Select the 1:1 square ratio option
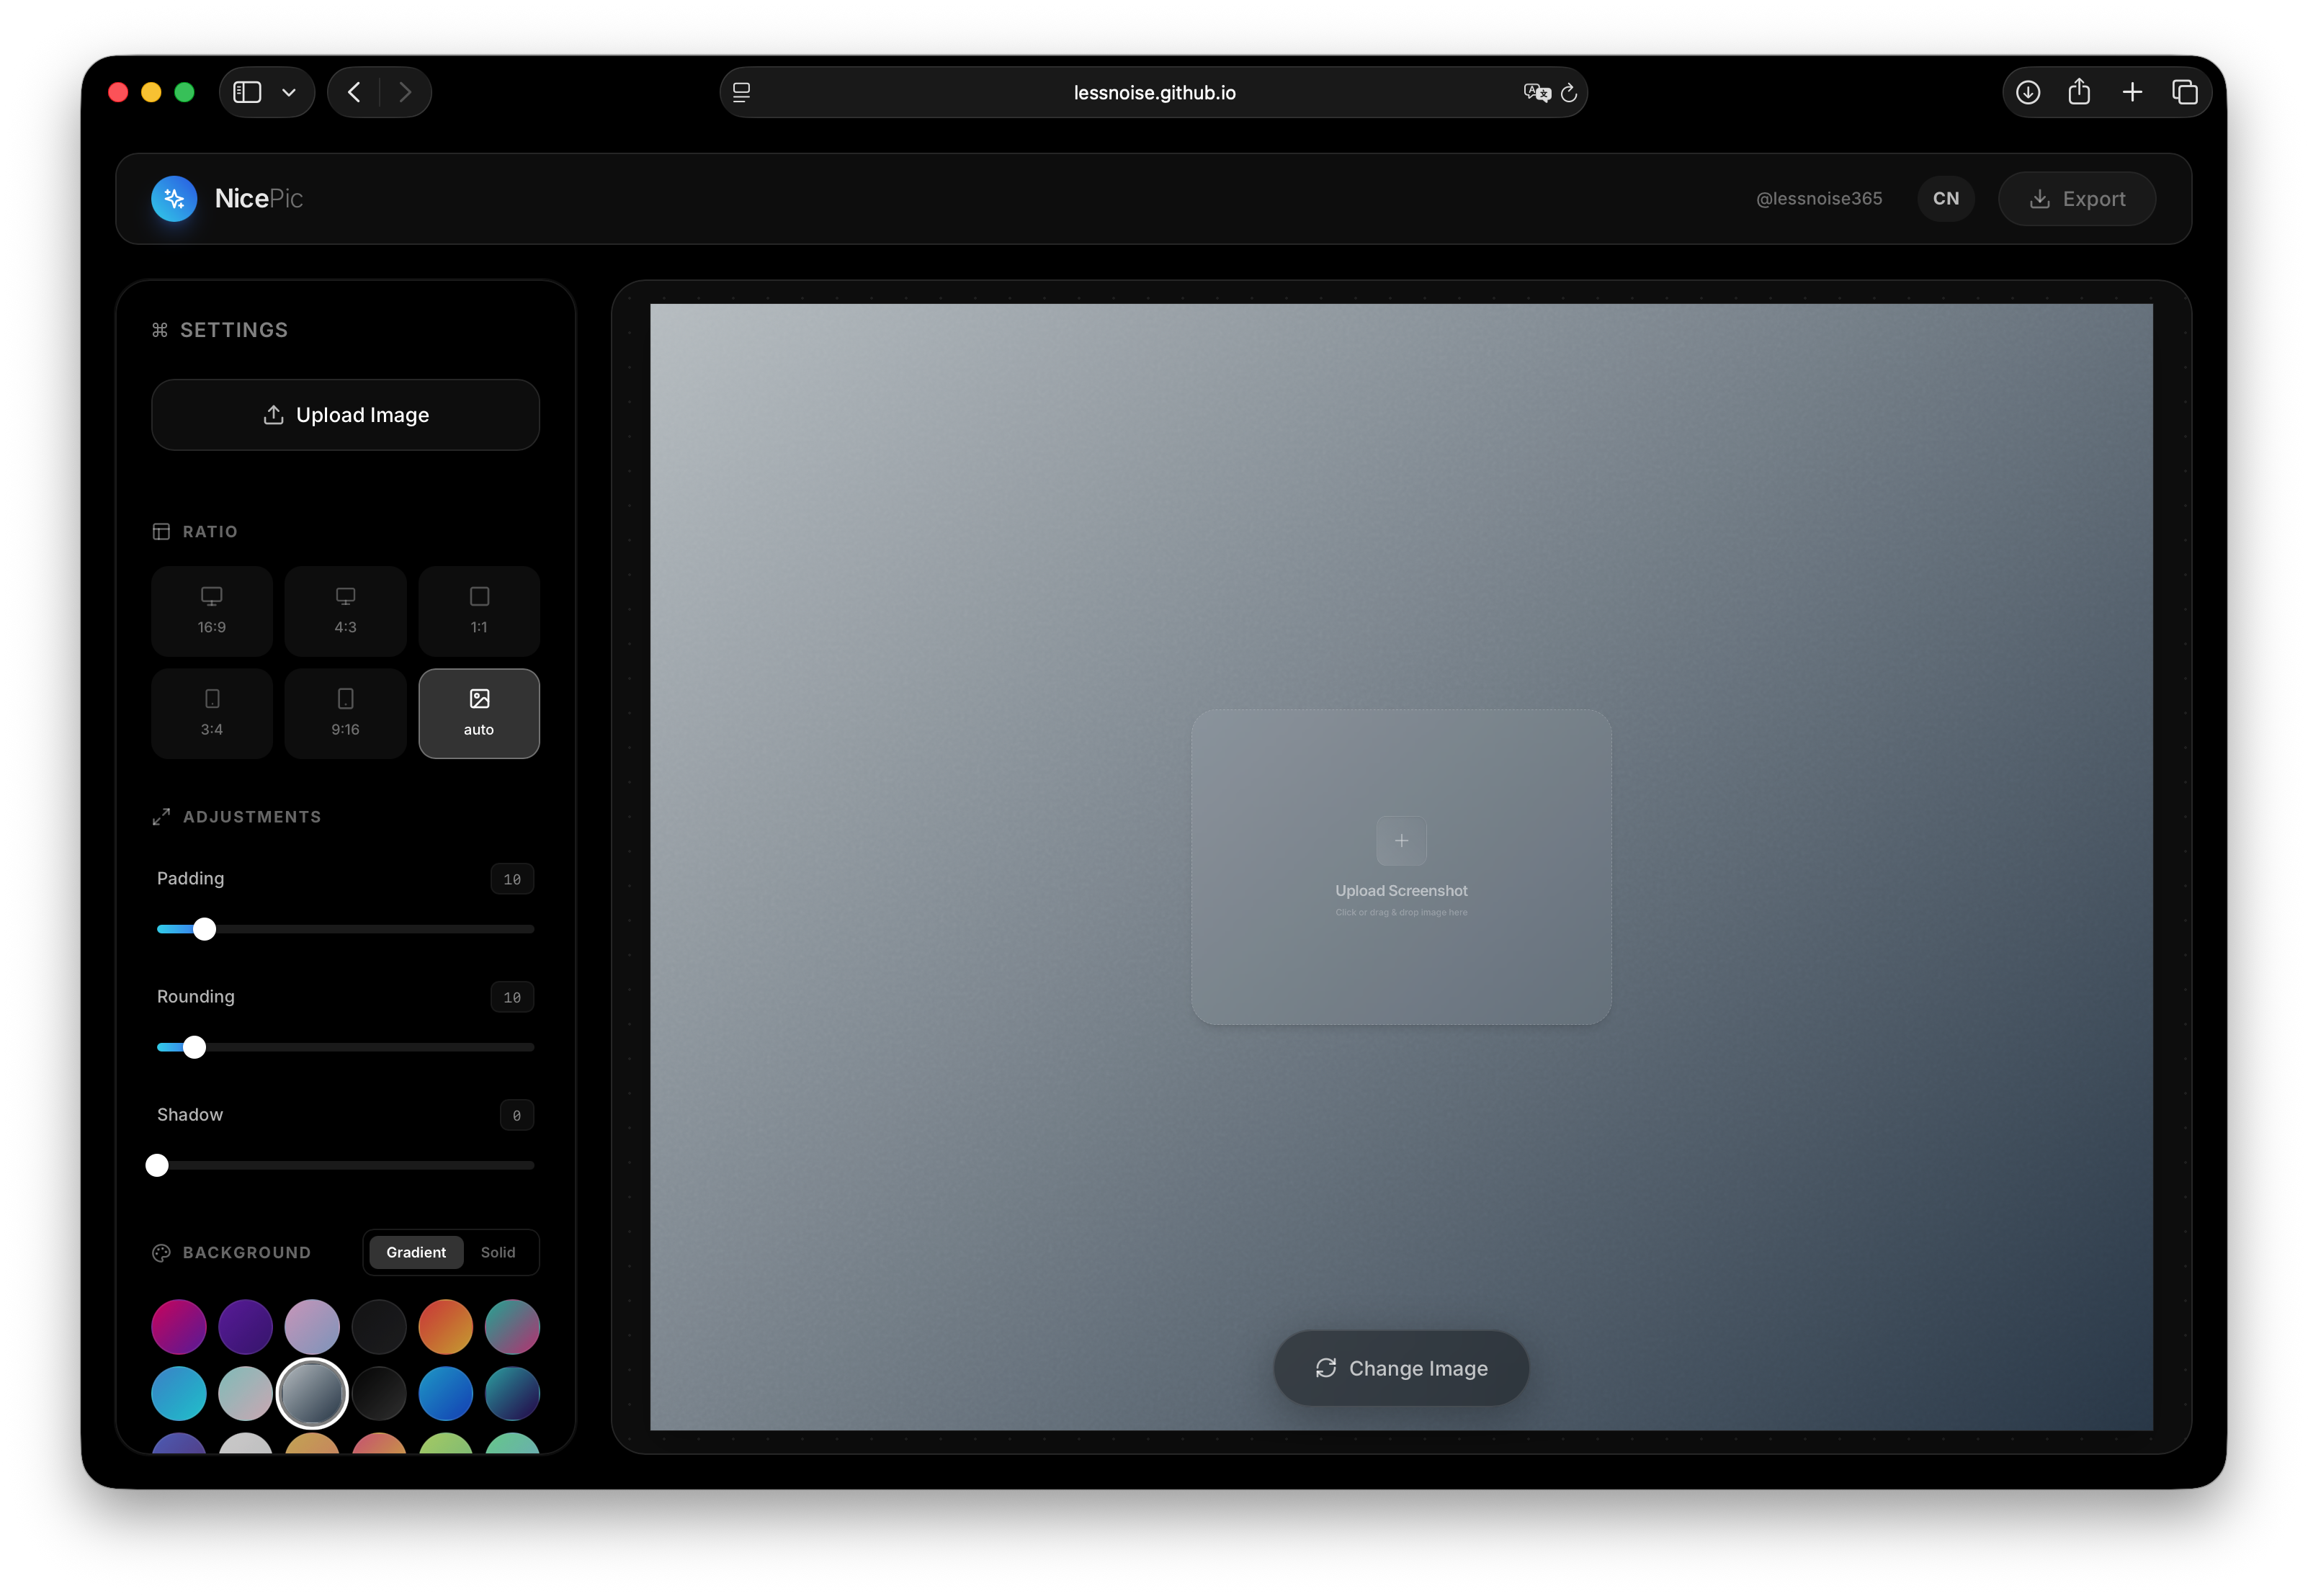2308x1596 pixels. point(479,610)
